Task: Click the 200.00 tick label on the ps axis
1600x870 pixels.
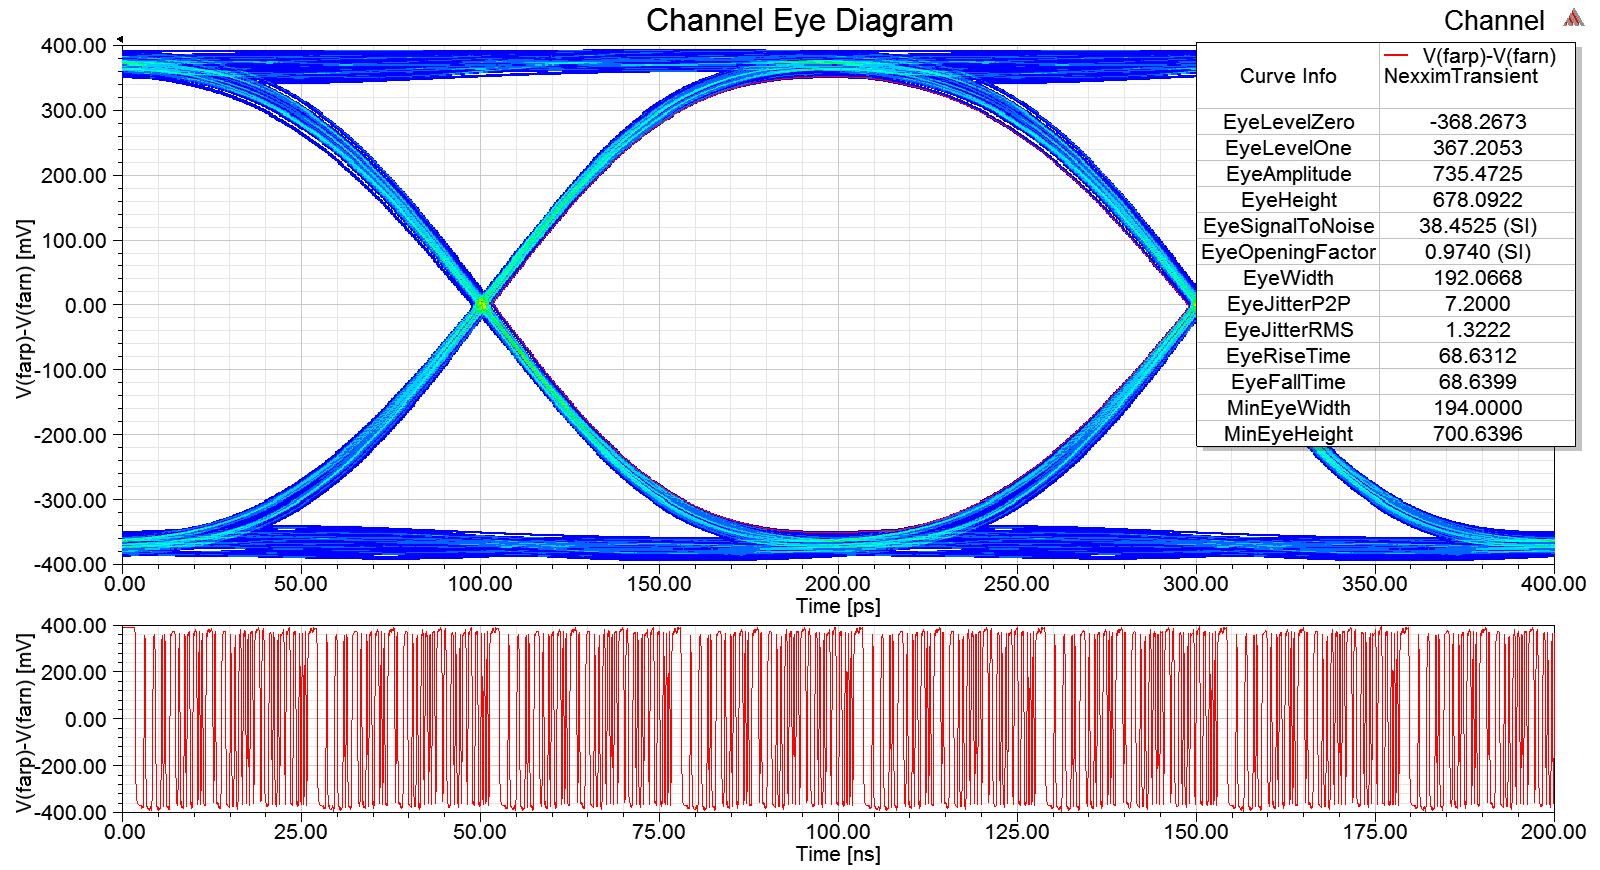Action: tap(837, 583)
